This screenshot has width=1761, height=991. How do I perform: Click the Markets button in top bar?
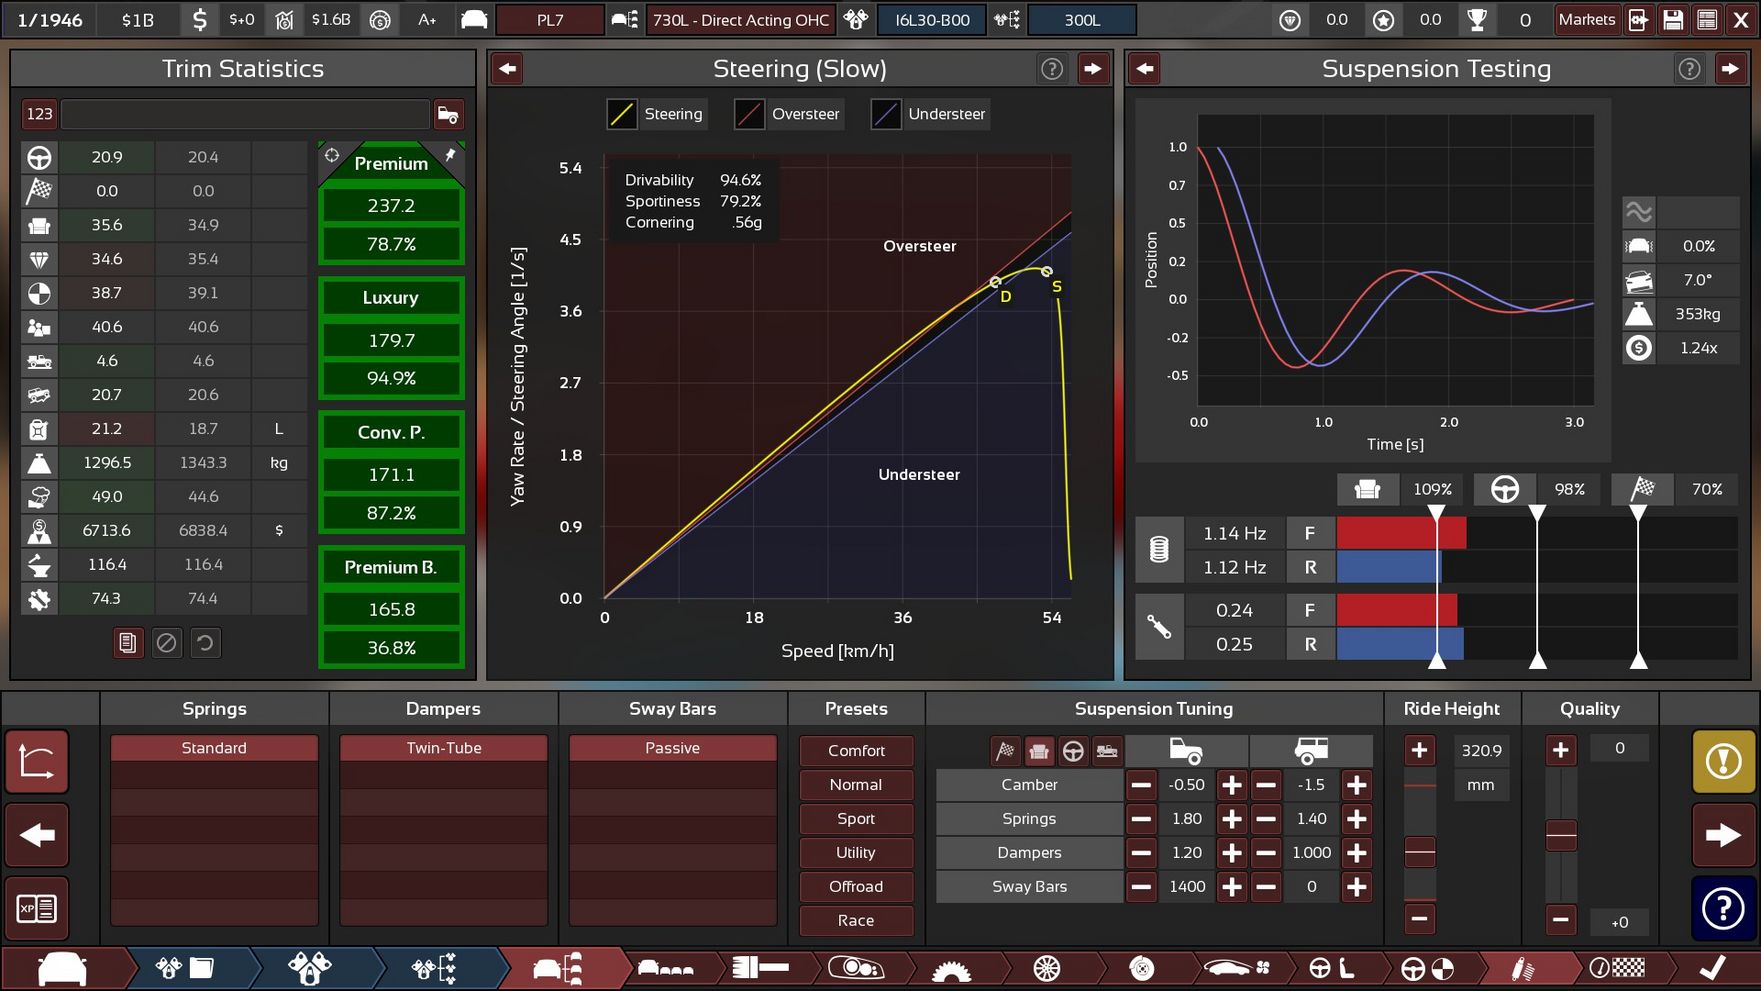click(x=1586, y=20)
